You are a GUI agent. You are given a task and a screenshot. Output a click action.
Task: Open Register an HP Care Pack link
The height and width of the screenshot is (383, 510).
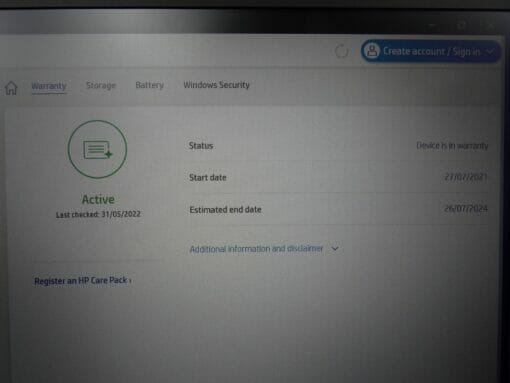(x=83, y=281)
